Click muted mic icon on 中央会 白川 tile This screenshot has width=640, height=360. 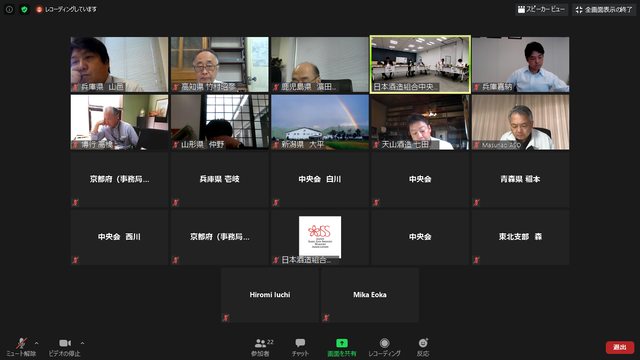tap(276, 202)
